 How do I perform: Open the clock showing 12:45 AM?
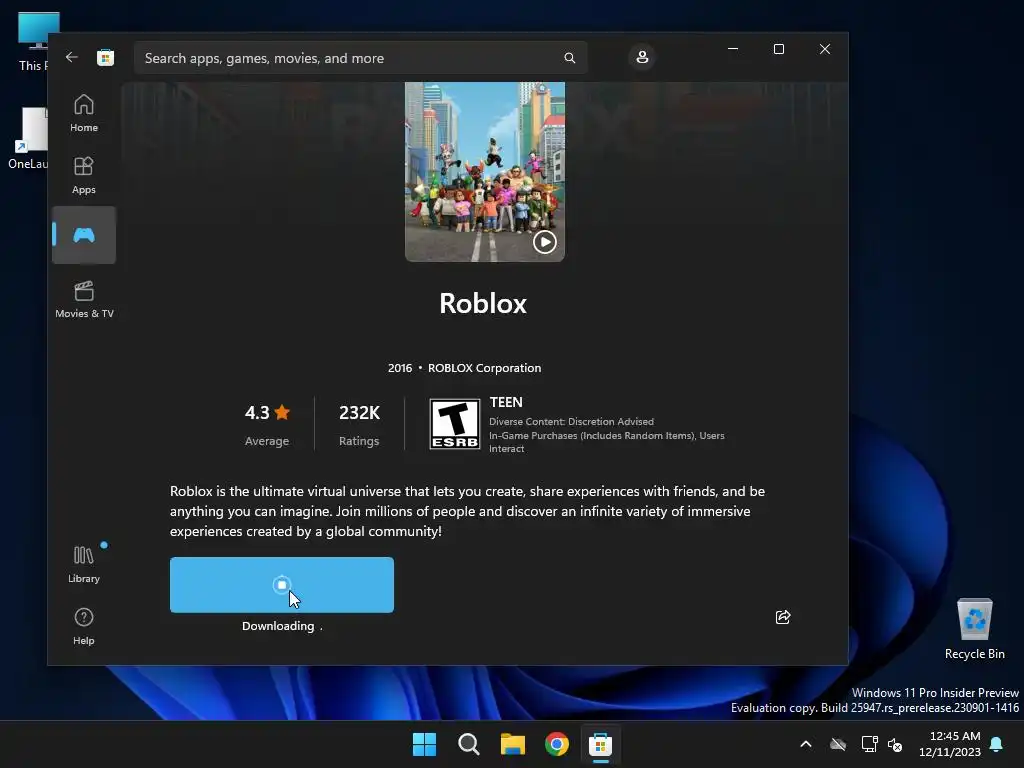pyautogui.click(x=950, y=744)
